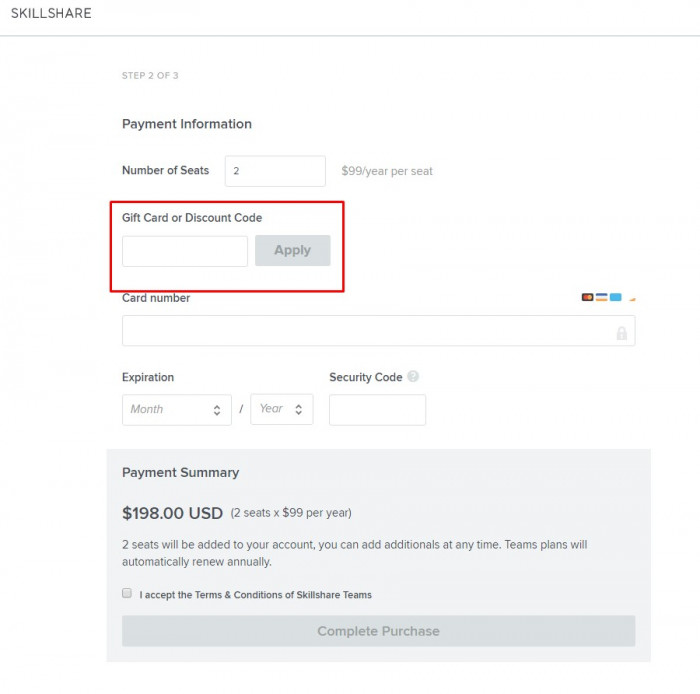Viewport: 700px width, 694px height.
Task: Click the Discover card icon at far right
Action: 632,298
